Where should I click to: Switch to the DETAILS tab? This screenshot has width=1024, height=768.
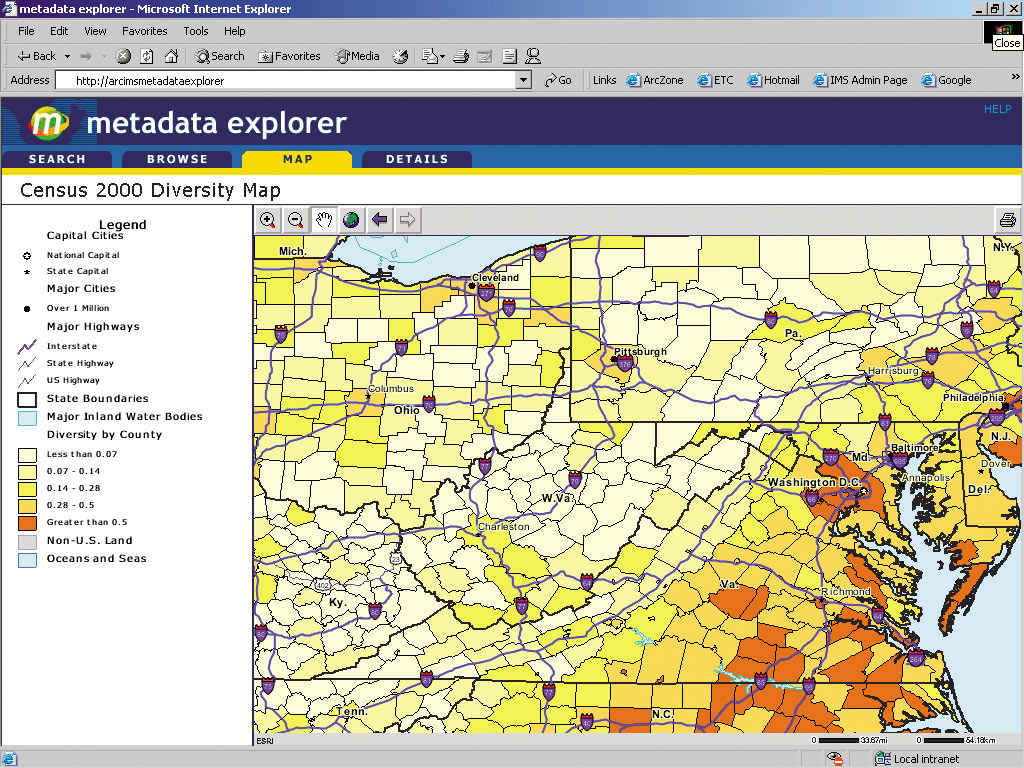[x=417, y=159]
